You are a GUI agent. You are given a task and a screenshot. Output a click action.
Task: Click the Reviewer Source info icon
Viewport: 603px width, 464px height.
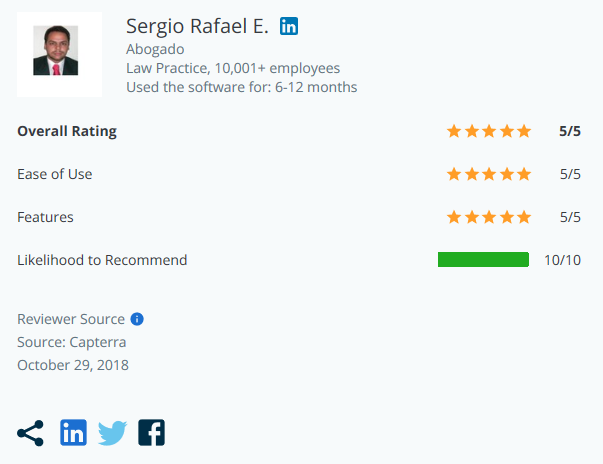[138, 319]
